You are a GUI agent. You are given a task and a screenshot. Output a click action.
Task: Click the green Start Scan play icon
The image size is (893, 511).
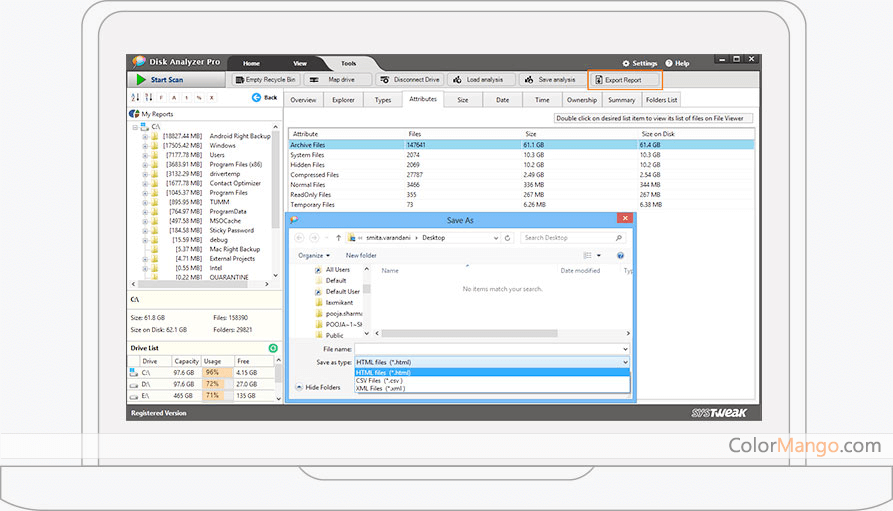point(141,79)
